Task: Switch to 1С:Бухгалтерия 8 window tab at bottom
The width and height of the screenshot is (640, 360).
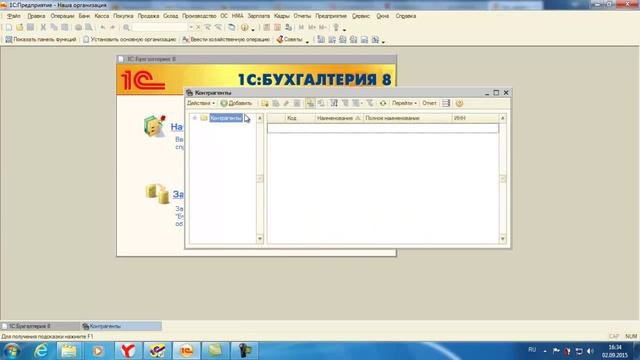Action: [40, 326]
